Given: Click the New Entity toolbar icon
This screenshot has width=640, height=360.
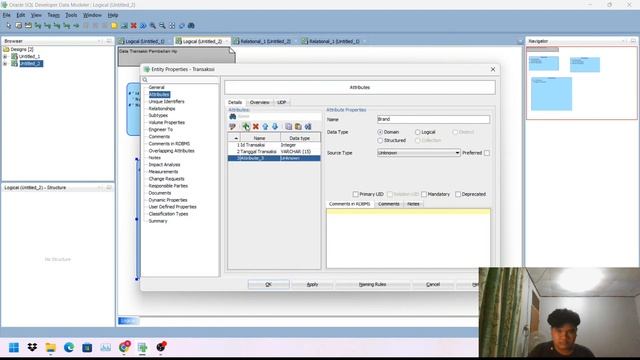Looking at the screenshot, I should coord(18,26).
